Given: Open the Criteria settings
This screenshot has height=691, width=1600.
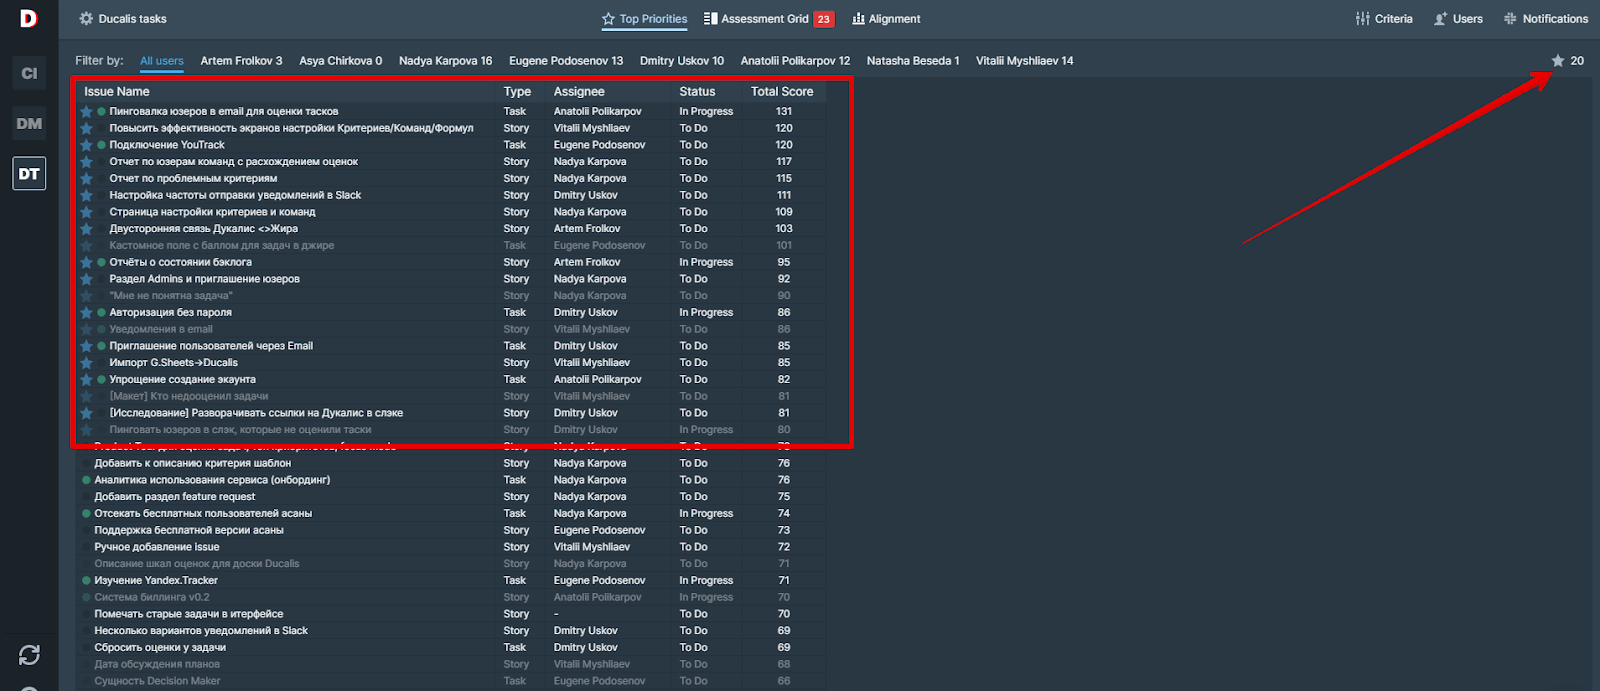Looking at the screenshot, I should pyautogui.click(x=1384, y=19).
